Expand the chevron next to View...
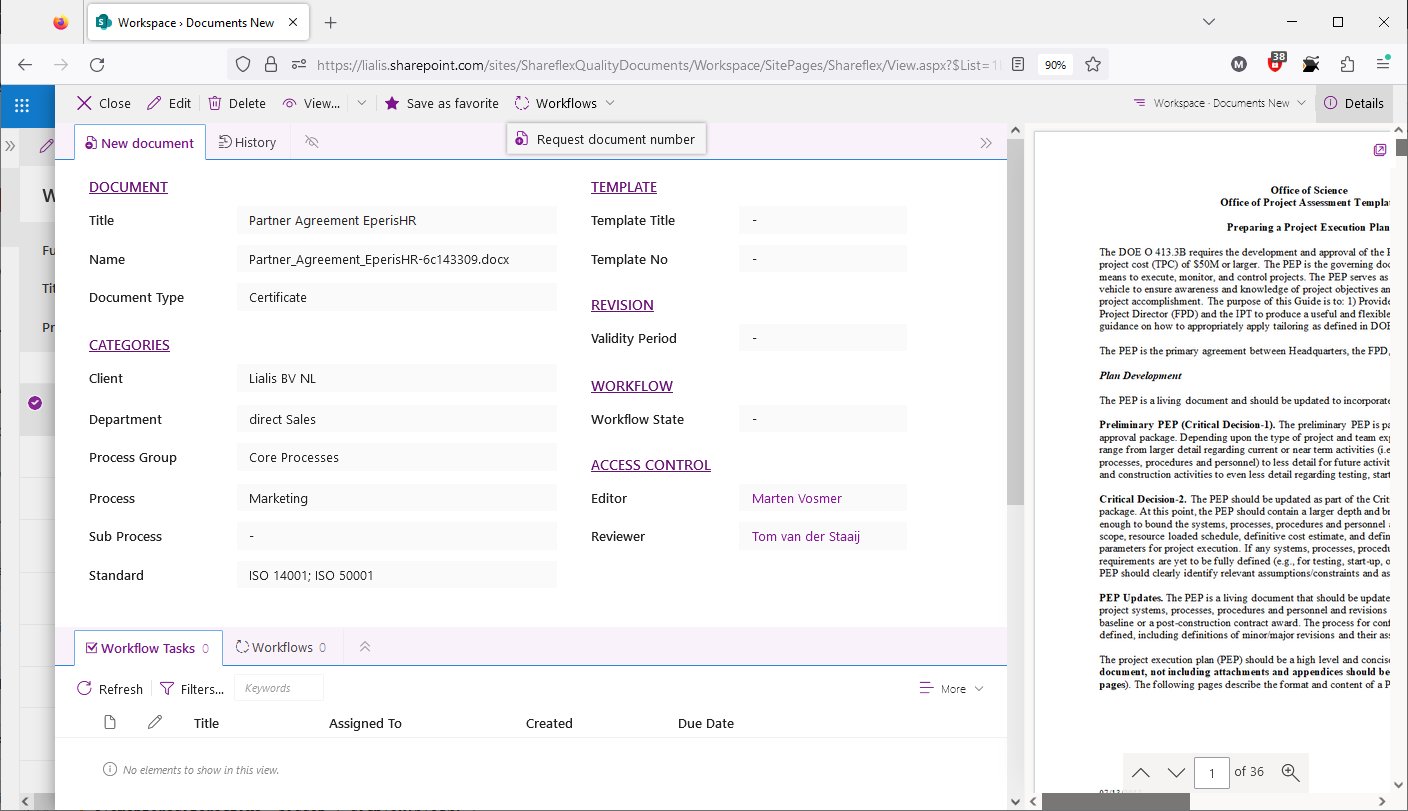This screenshot has height=811, width=1408. point(362,103)
